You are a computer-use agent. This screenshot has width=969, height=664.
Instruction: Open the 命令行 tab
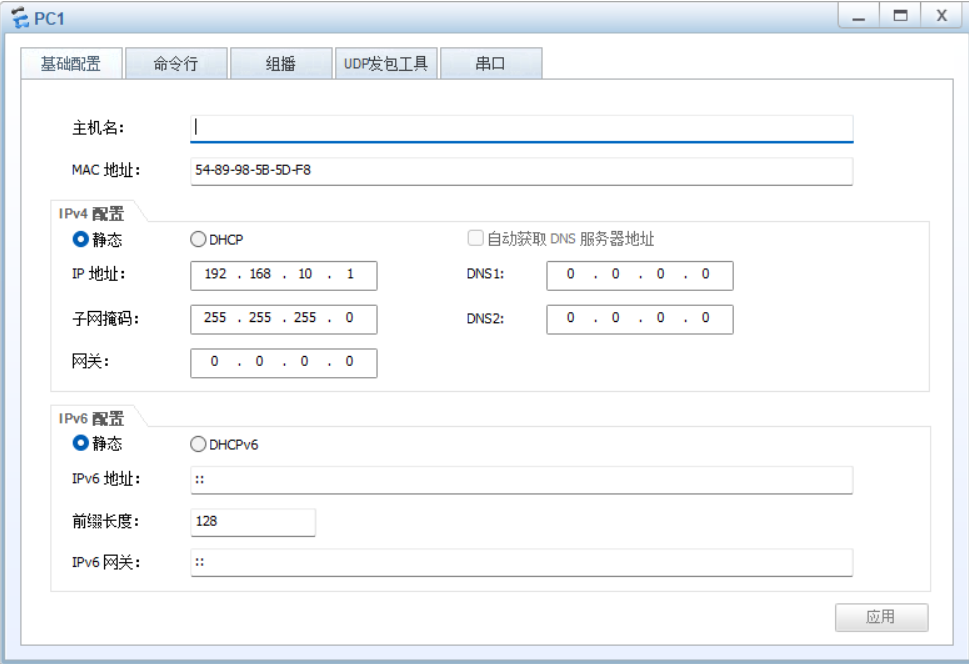(176, 64)
